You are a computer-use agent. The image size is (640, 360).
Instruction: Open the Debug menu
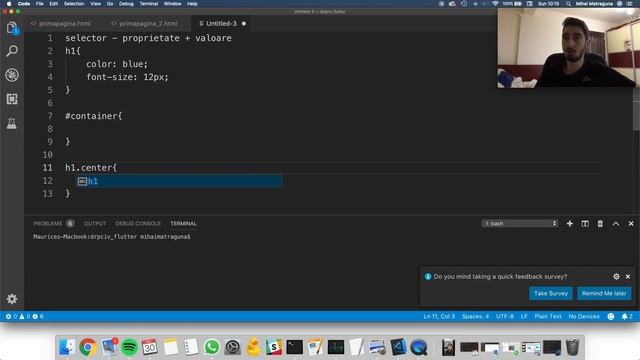[x=126, y=4]
